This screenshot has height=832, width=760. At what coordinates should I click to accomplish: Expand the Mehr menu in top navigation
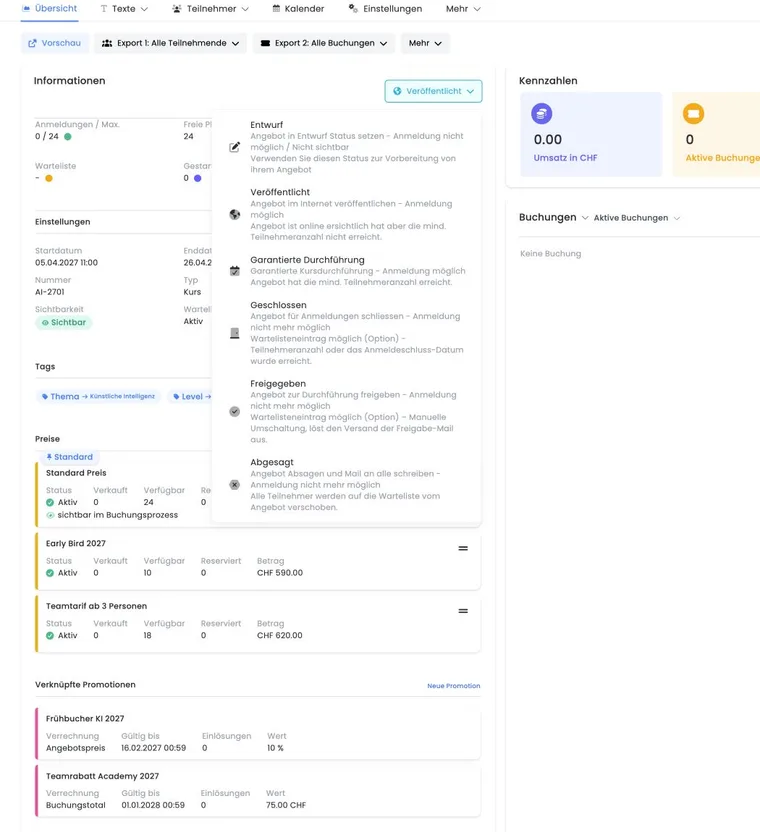point(463,8)
